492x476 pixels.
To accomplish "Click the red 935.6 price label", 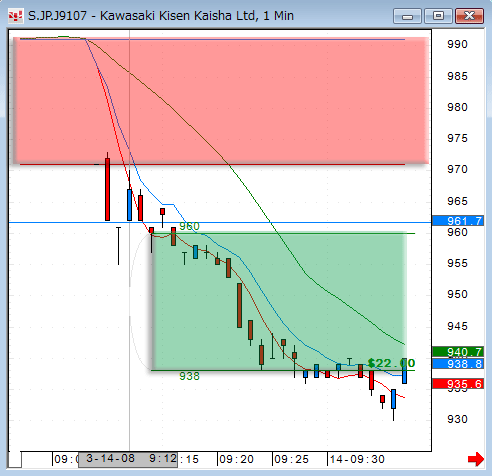I will (x=458, y=384).
